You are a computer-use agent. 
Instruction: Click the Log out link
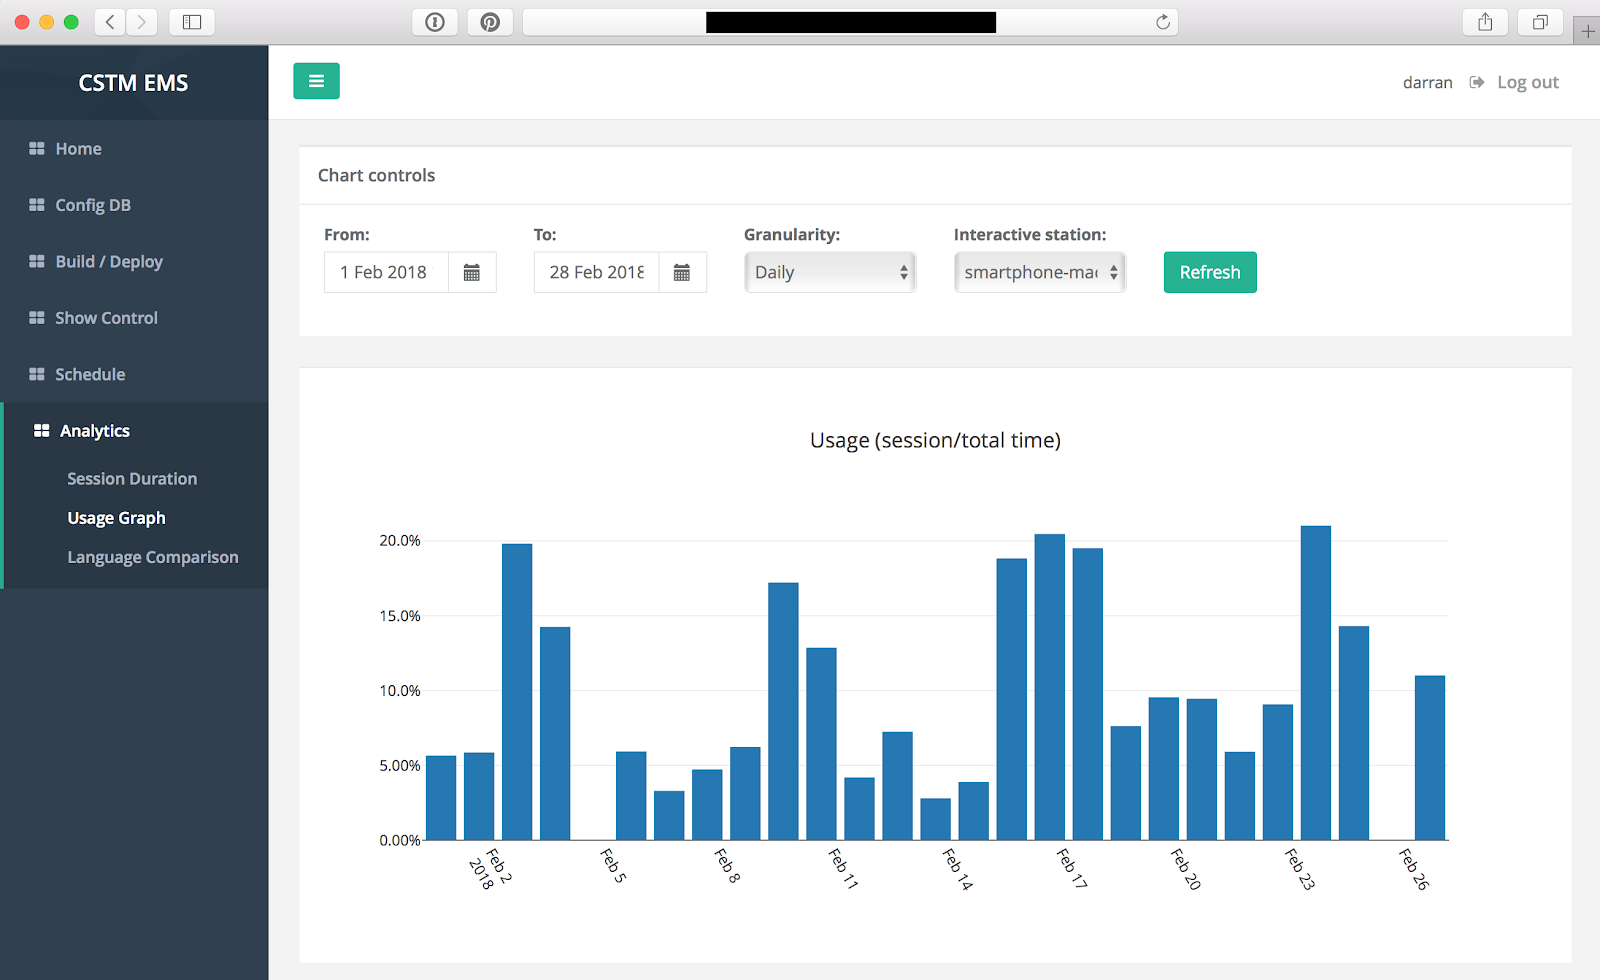coord(1527,82)
